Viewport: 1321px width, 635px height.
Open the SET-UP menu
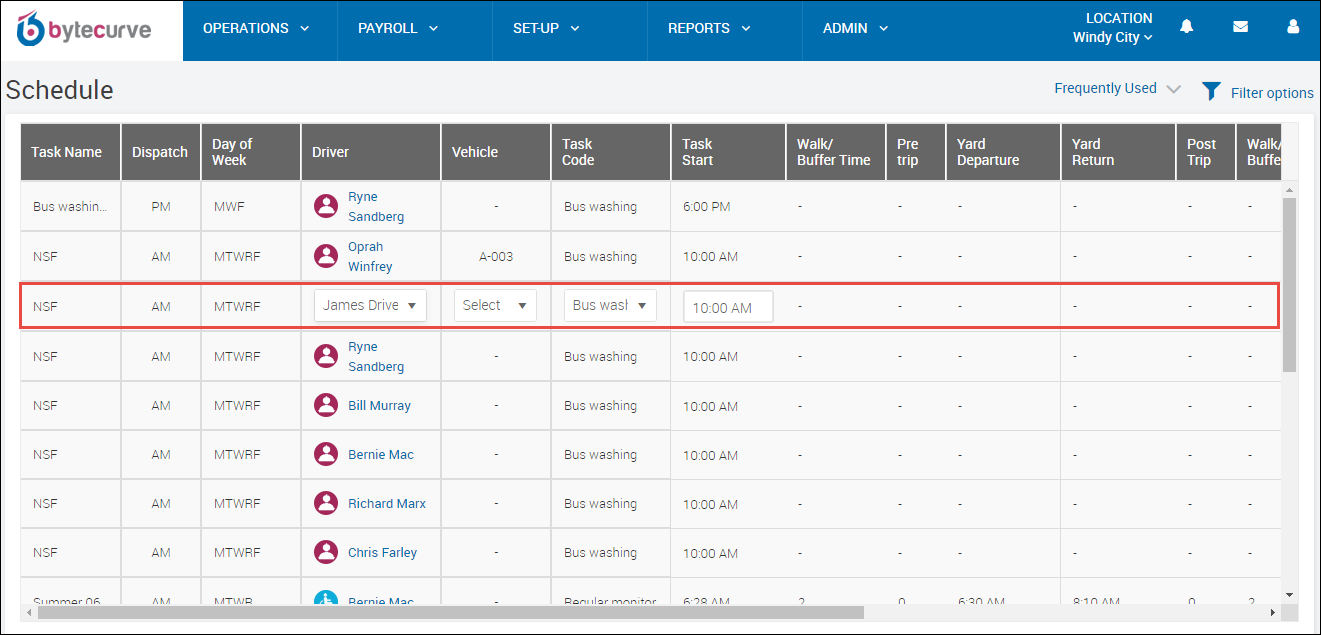(x=546, y=29)
